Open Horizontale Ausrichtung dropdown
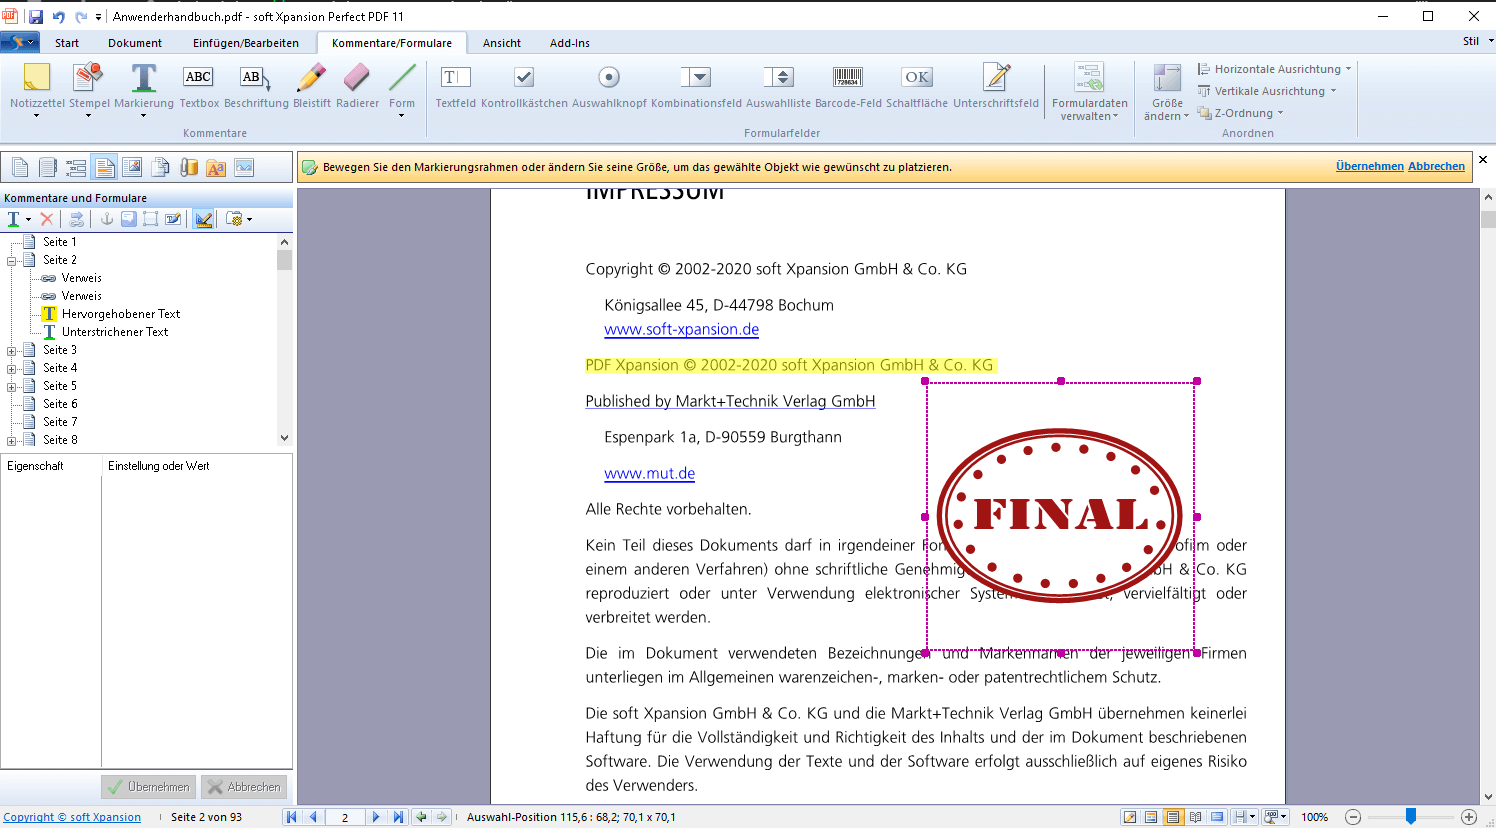Image resolution: width=1496 pixels, height=828 pixels. 1274,69
